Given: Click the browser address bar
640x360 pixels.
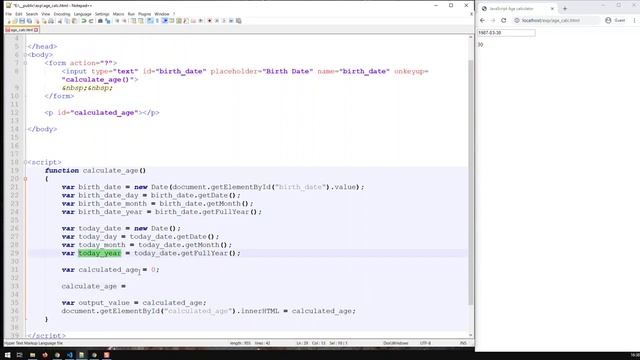Looking at the screenshot, I should pos(556,20).
